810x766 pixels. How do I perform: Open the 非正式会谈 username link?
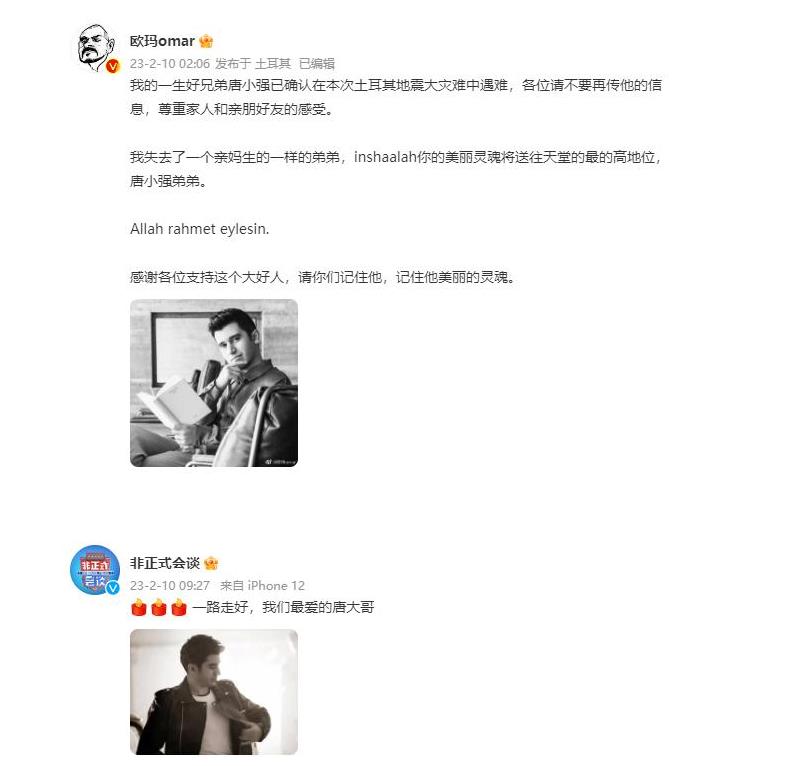[165, 563]
